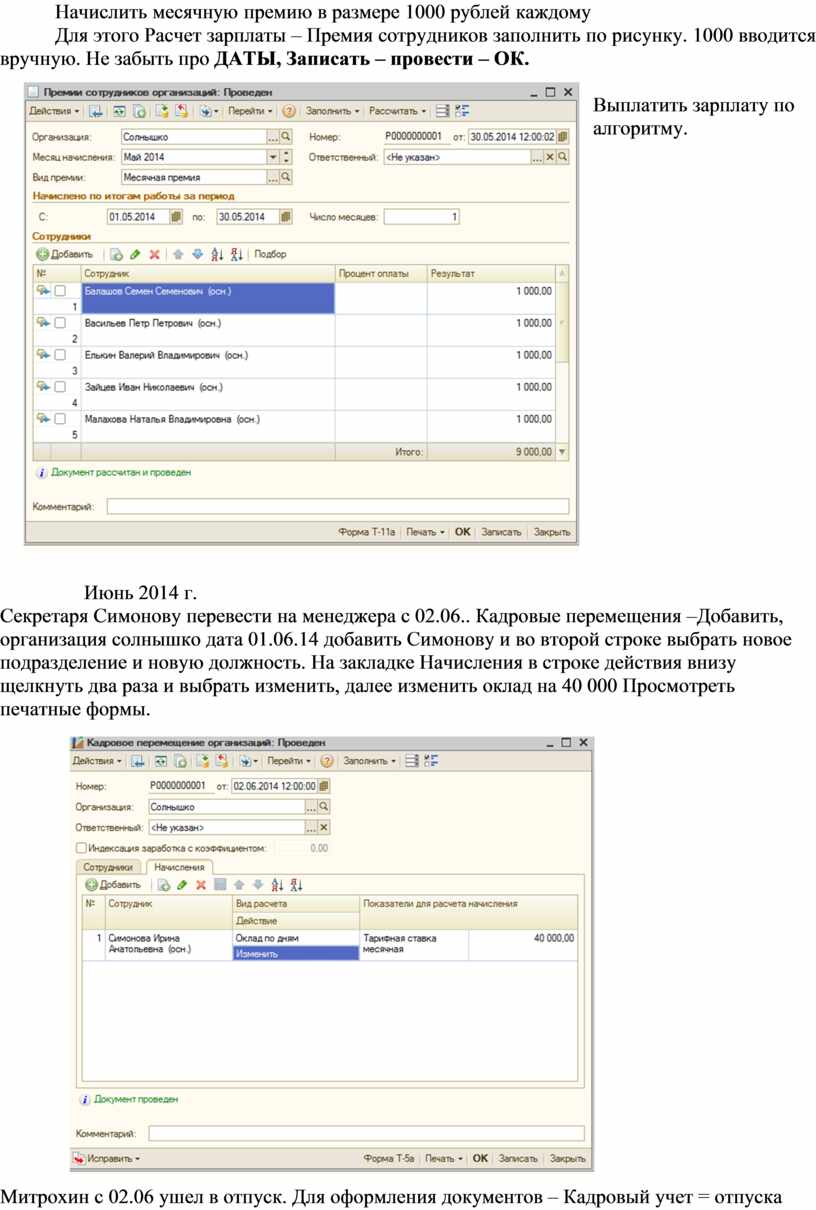Open Заполнить dropdown in Премии сотрудников window
Viewport: 816px width, 1210px height.
coord(332,111)
